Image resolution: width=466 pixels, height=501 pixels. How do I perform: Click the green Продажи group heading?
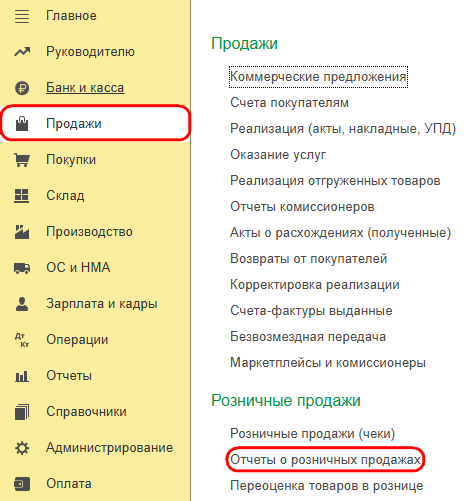[x=245, y=44]
